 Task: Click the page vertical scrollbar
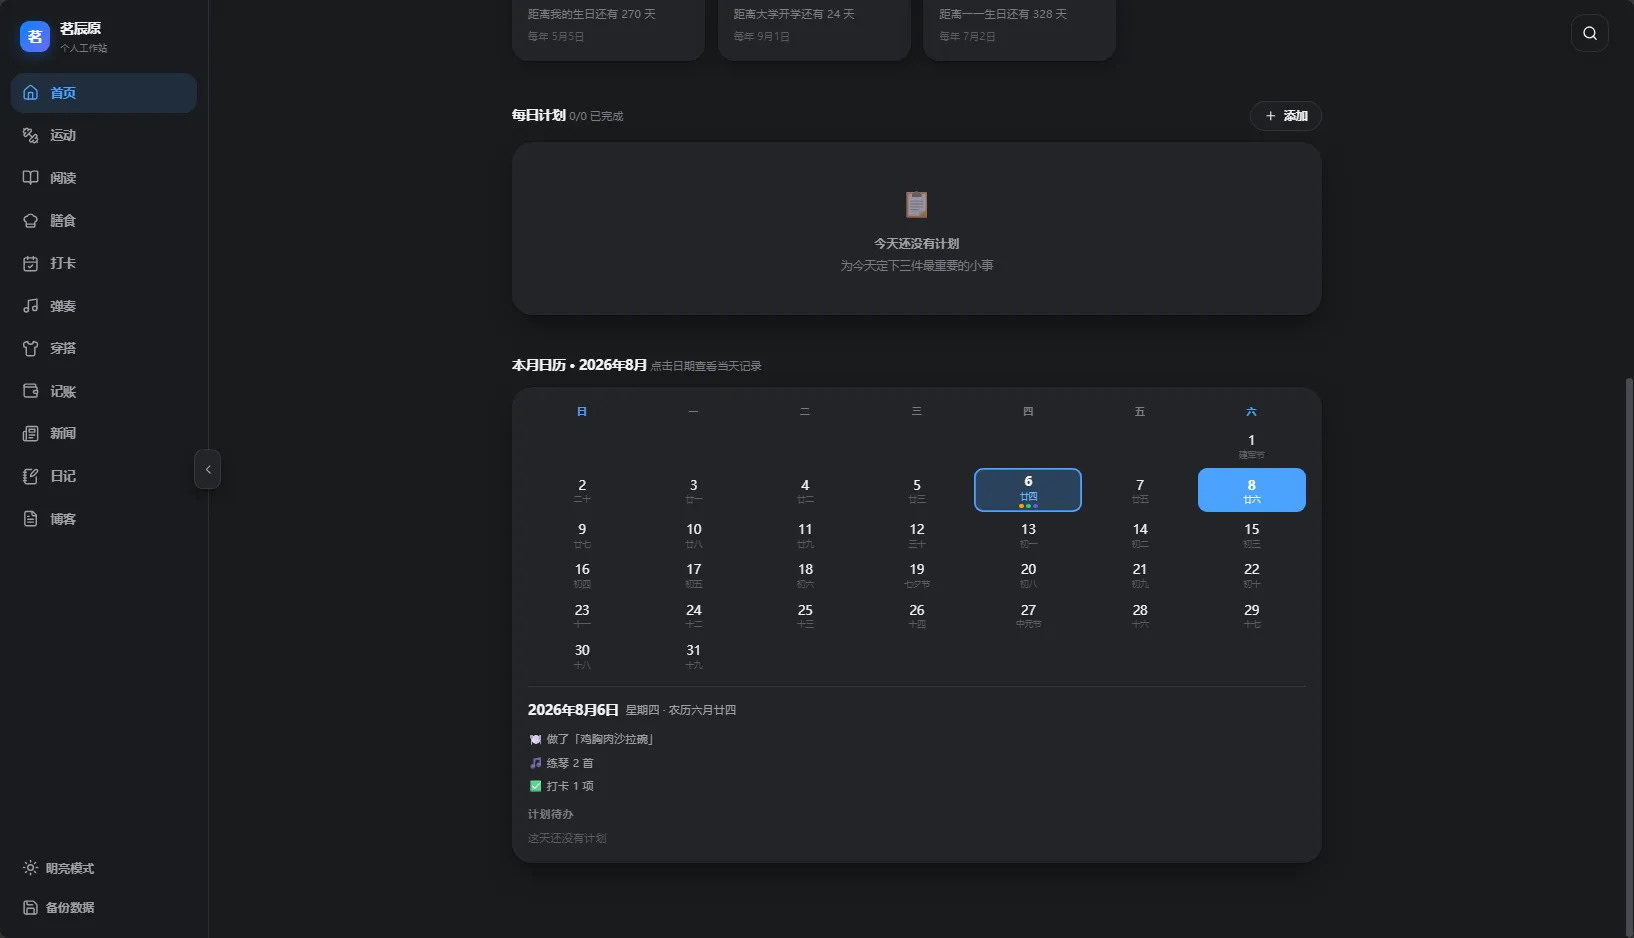(1629, 655)
